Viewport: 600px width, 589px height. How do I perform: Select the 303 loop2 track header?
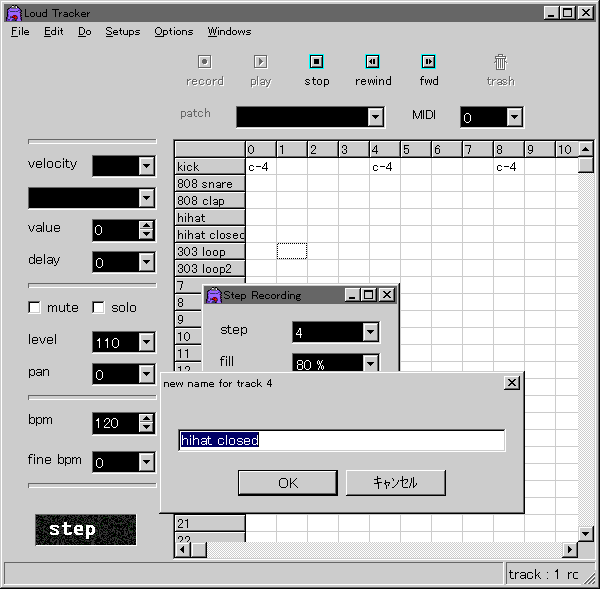point(210,269)
